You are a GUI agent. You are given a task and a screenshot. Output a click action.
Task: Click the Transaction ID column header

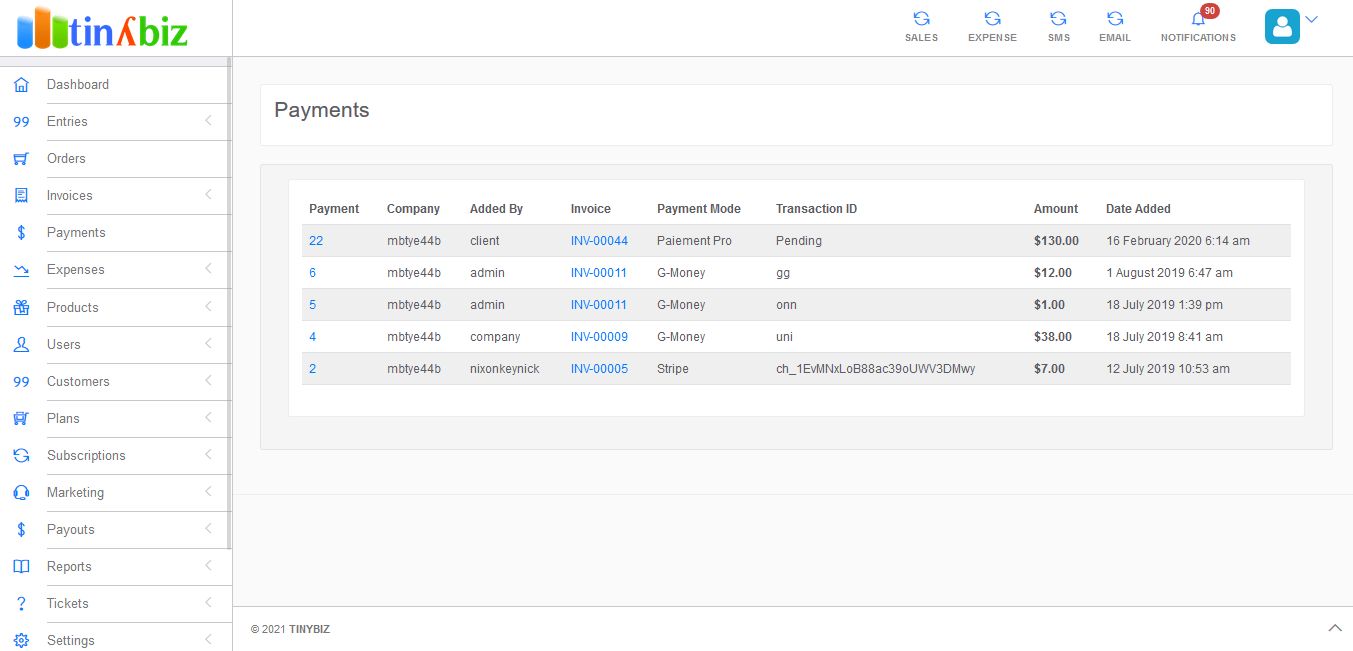816,209
